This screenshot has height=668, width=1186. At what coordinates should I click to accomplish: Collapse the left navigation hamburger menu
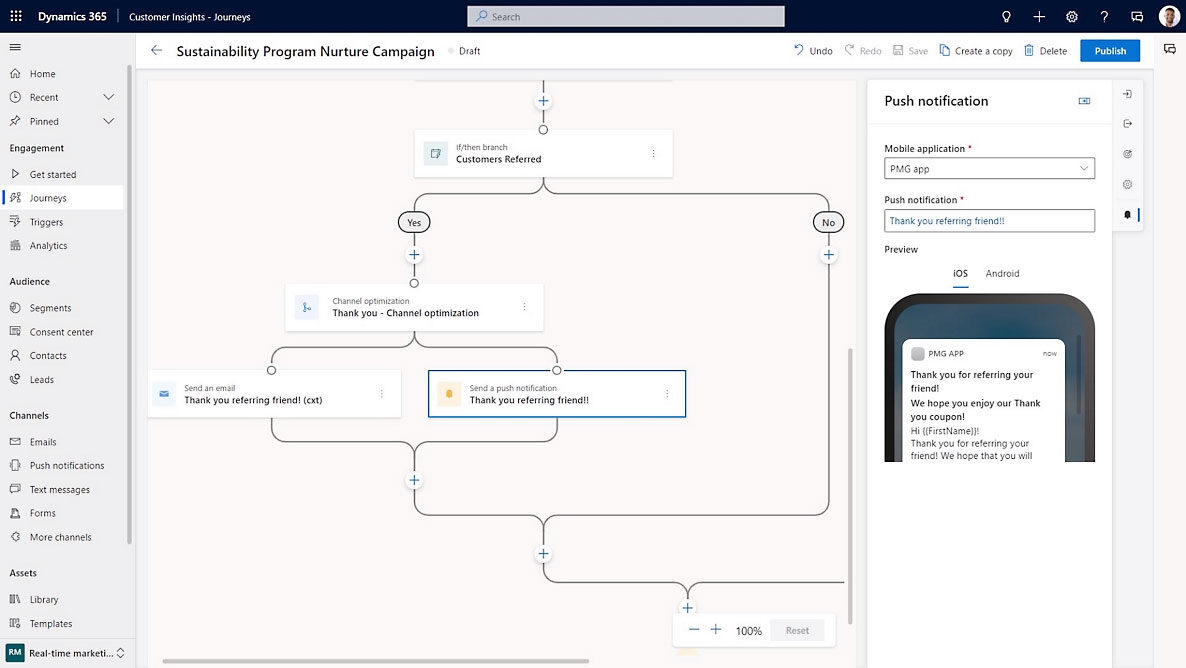point(15,47)
